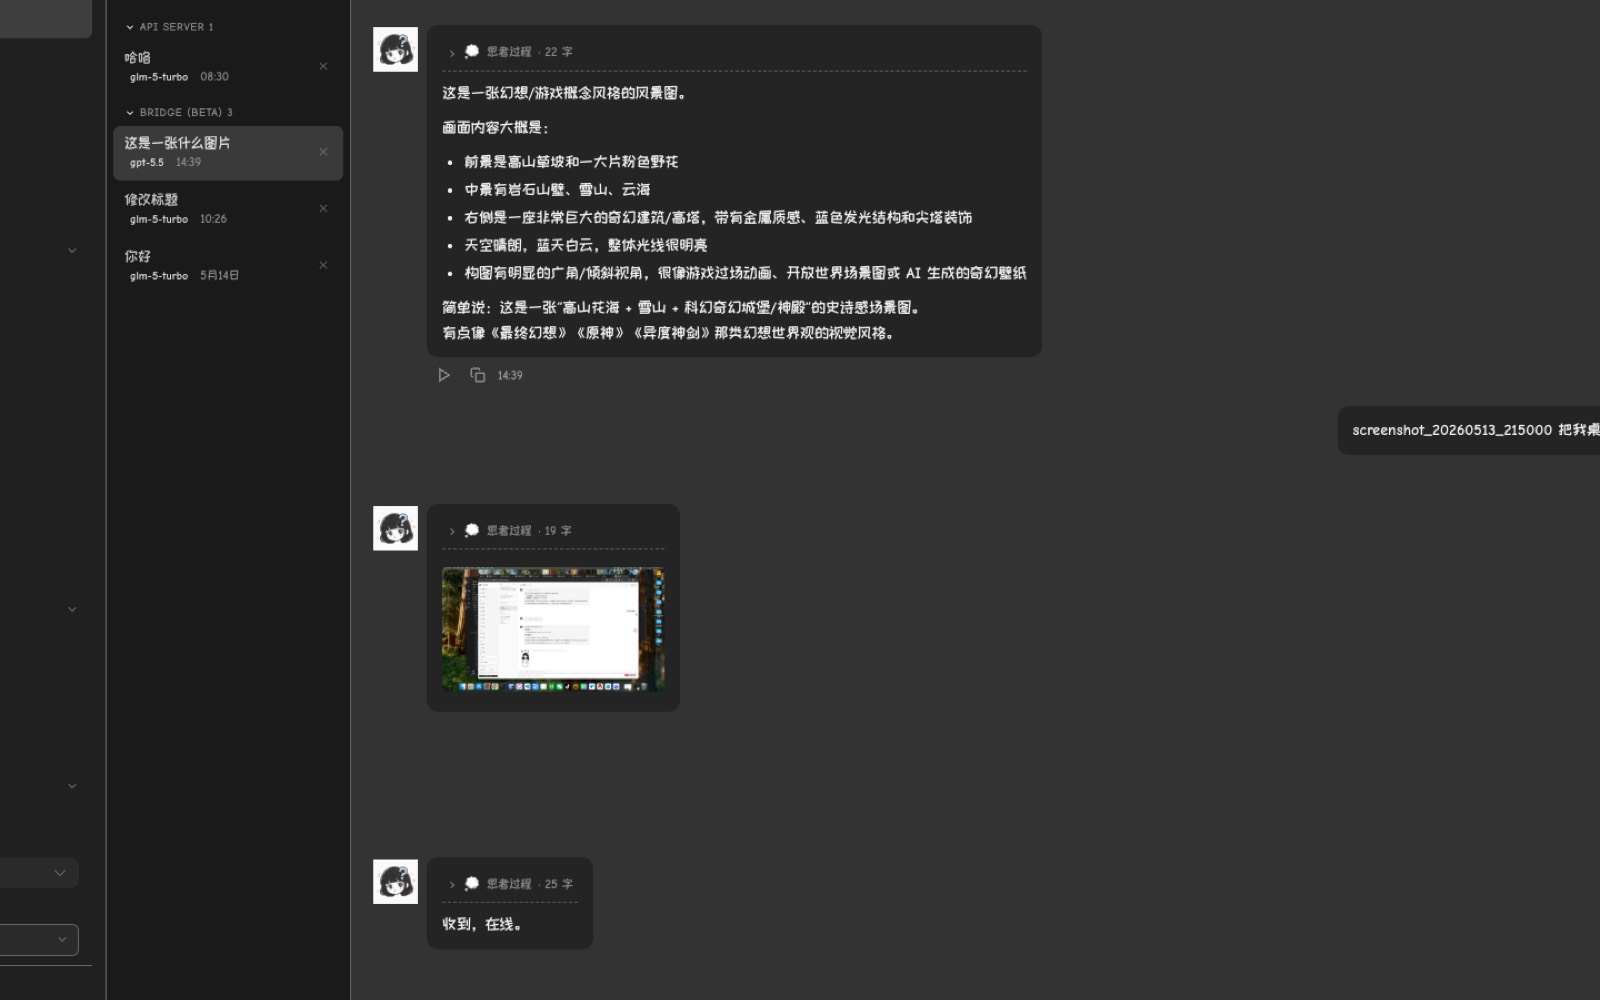Copy the first reply with the copy icon
This screenshot has height=1000, width=1600.
(478, 375)
